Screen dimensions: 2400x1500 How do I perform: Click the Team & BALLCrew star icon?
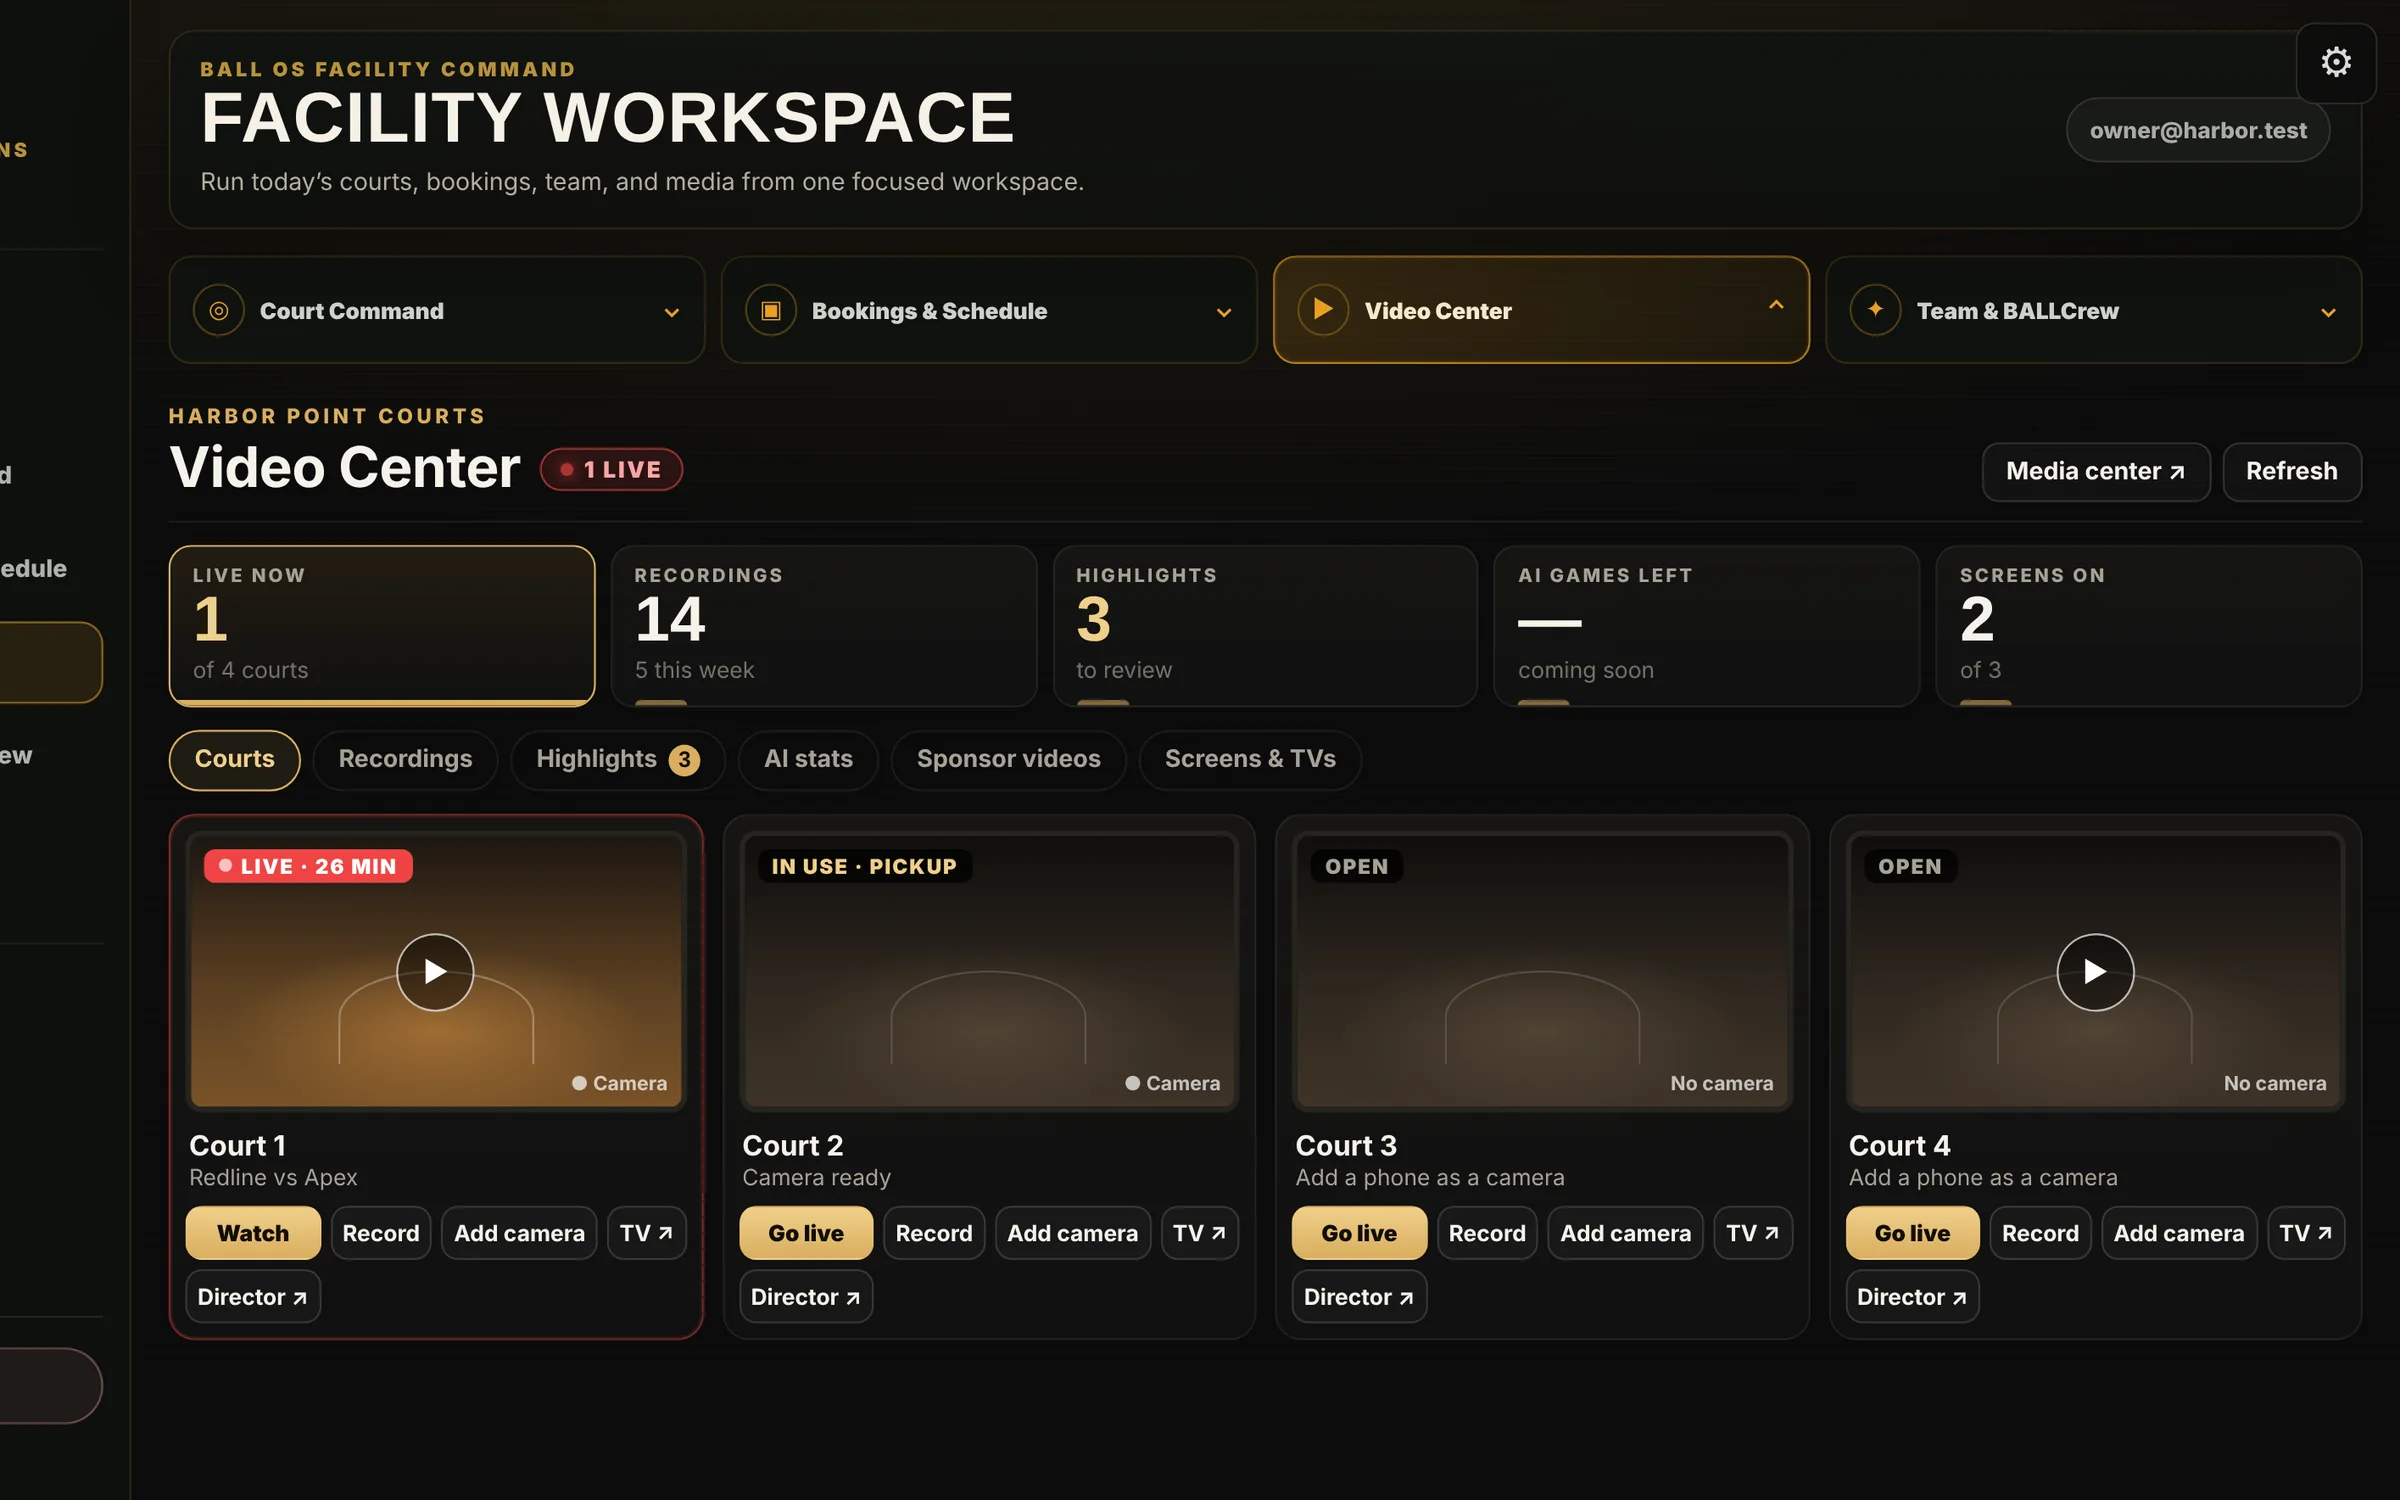tap(1875, 311)
